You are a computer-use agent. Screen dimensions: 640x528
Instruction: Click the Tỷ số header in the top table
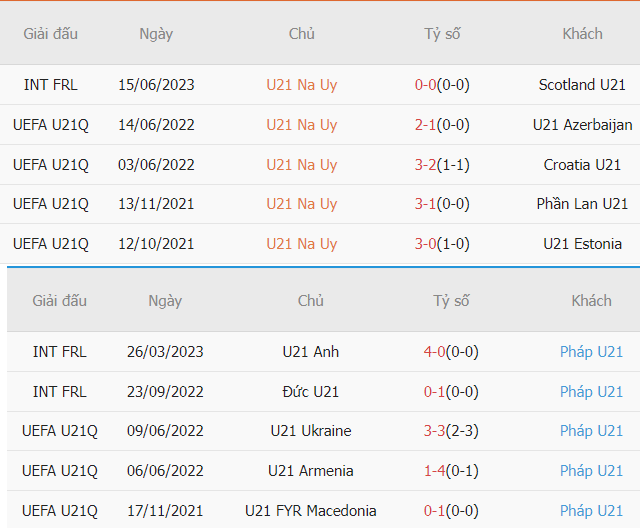(x=442, y=33)
